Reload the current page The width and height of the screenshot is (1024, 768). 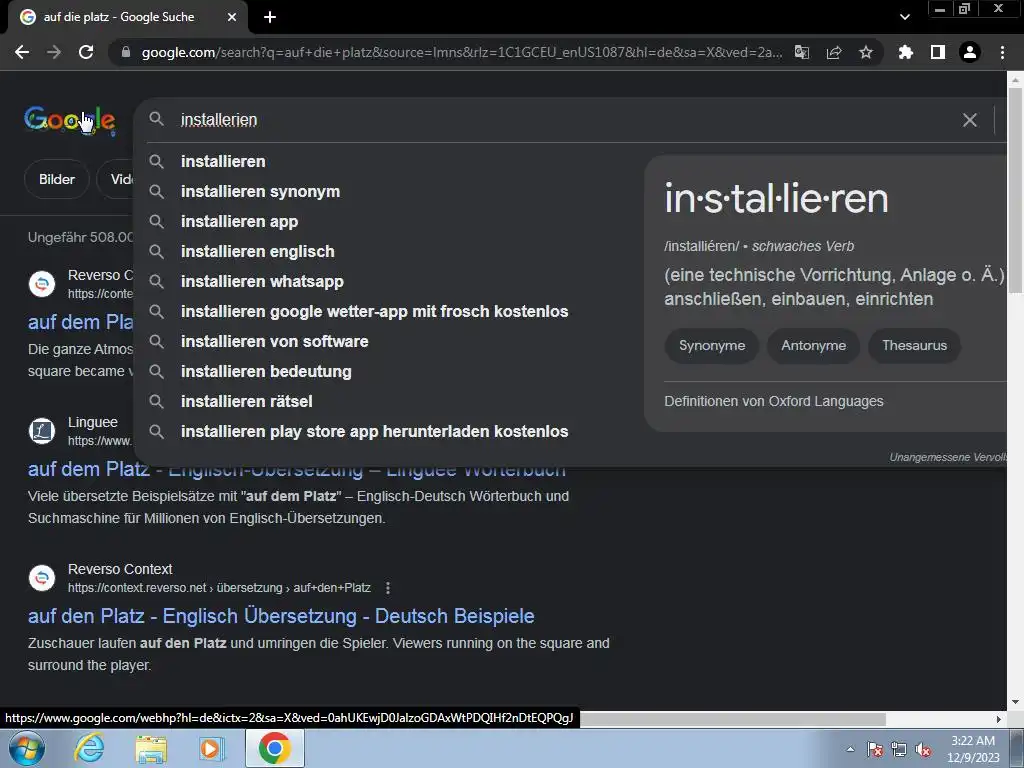pos(86,52)
